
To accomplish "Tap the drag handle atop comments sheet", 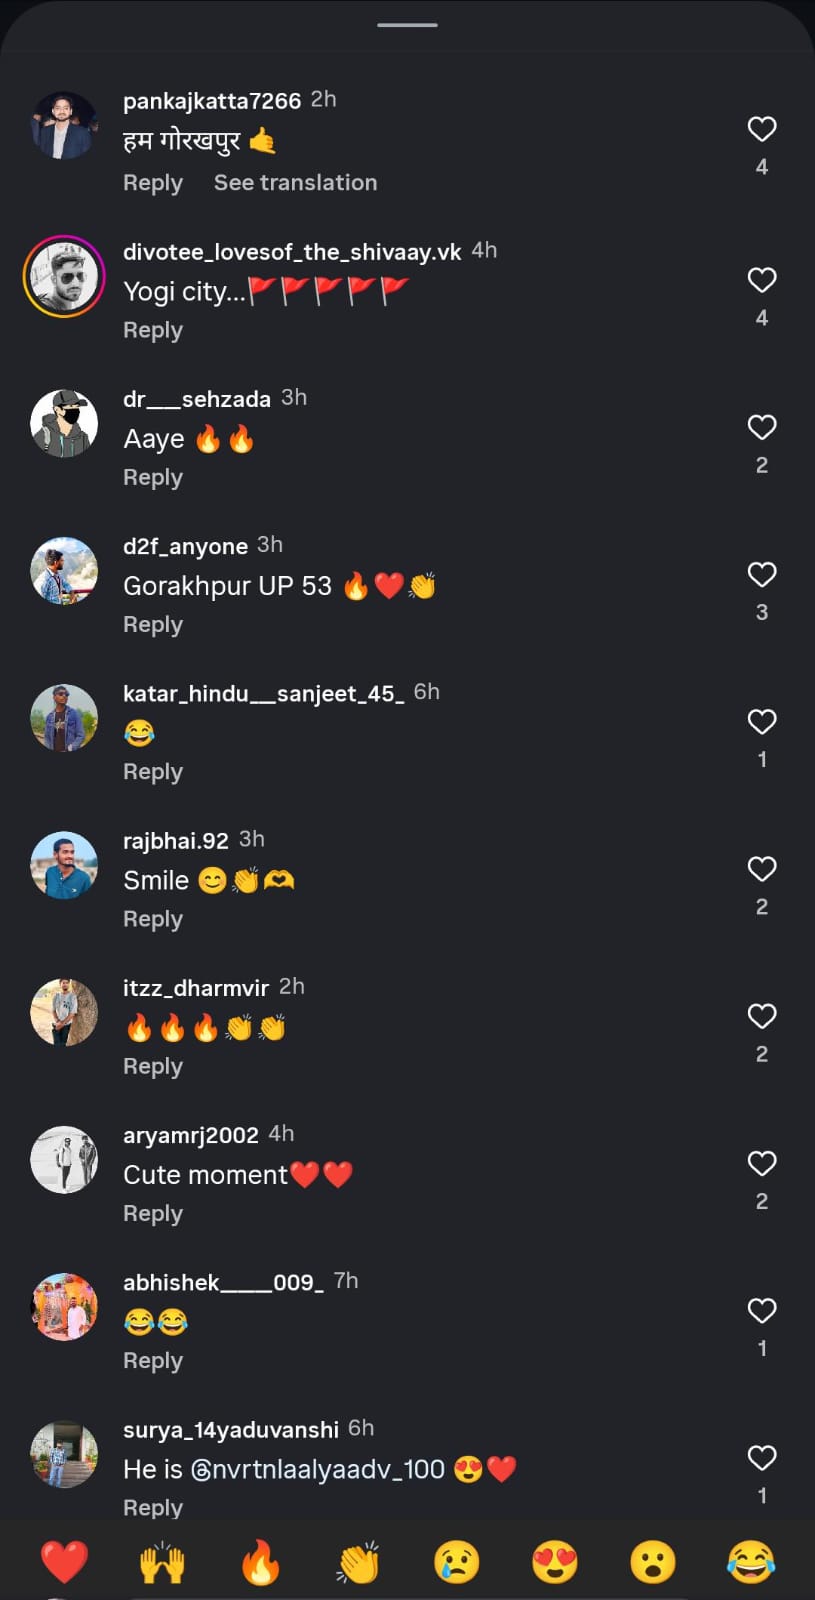I will click(407, 25).
